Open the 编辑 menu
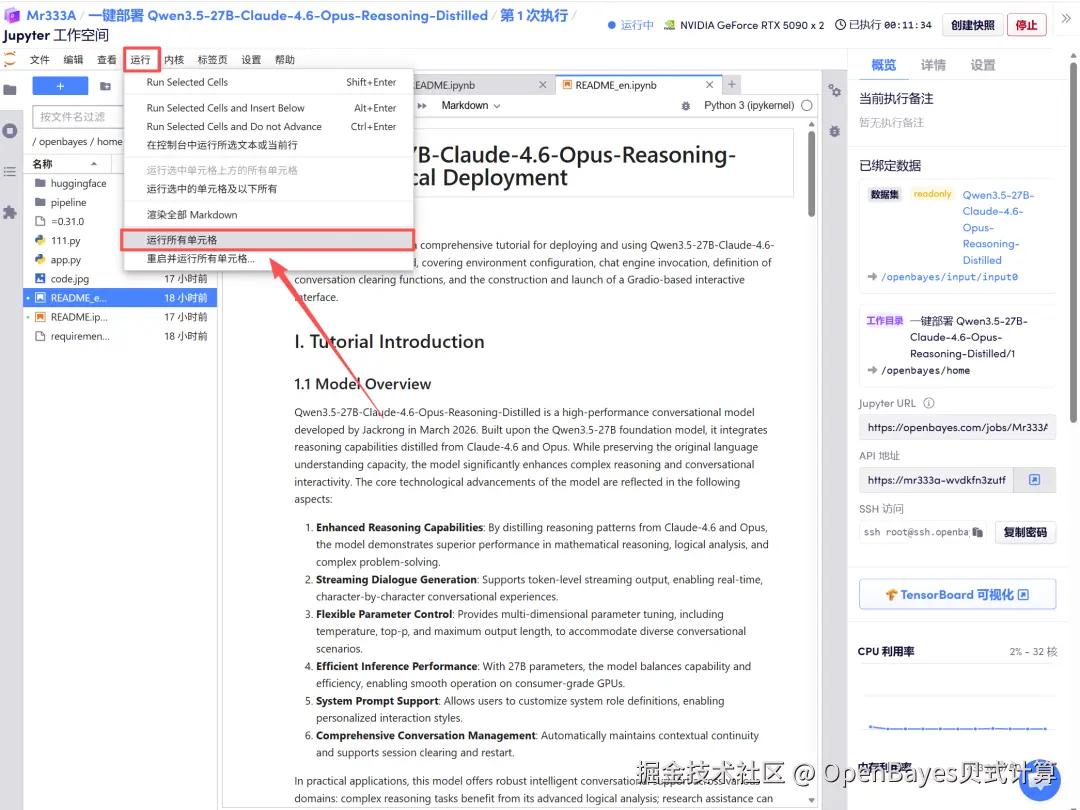 click(x=73, y=60)
